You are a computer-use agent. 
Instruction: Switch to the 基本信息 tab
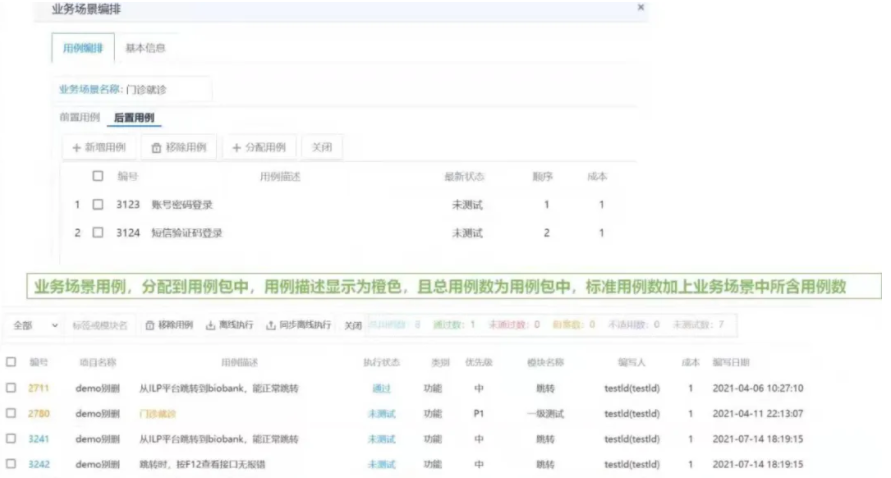coord(145,48)
